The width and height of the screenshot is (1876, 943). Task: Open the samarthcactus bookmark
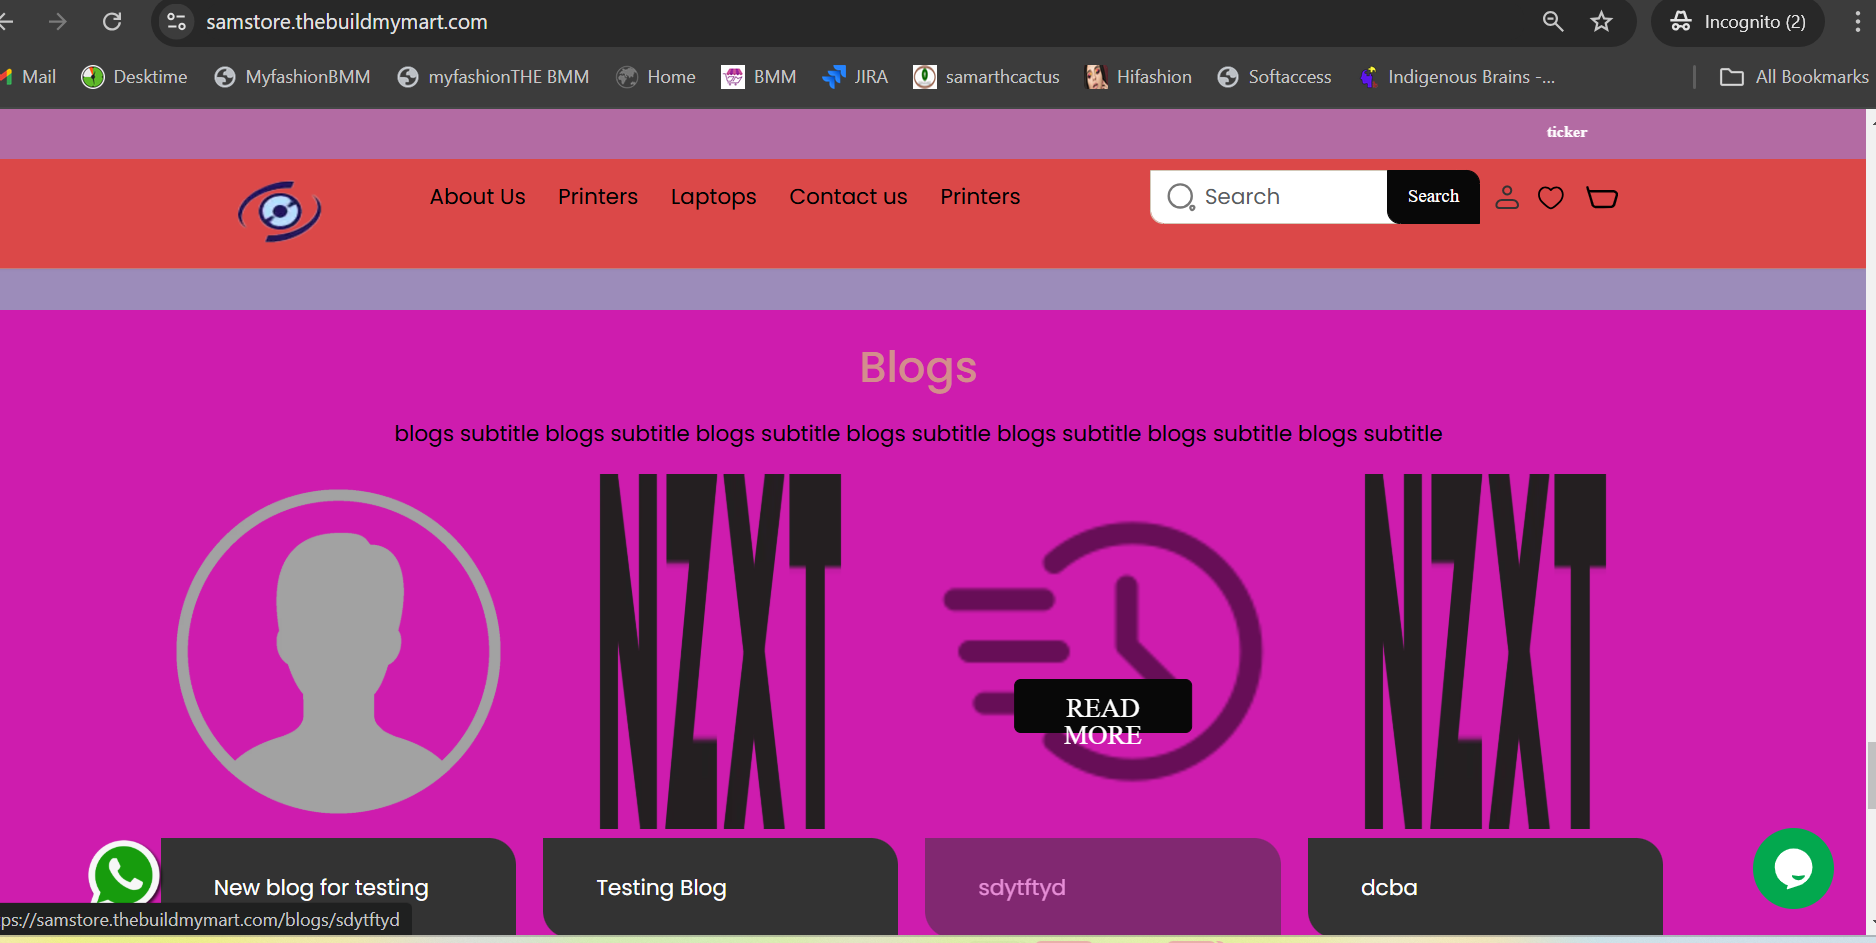pyautogui.click(x=986, y=77)
